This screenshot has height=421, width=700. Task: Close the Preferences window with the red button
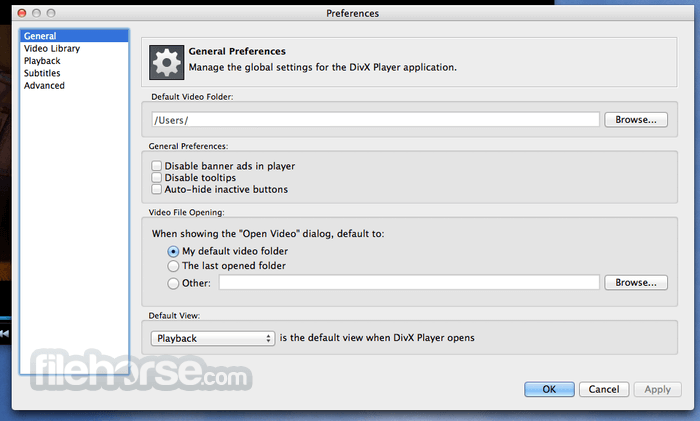pyautogui.click(x=22, y=13)
